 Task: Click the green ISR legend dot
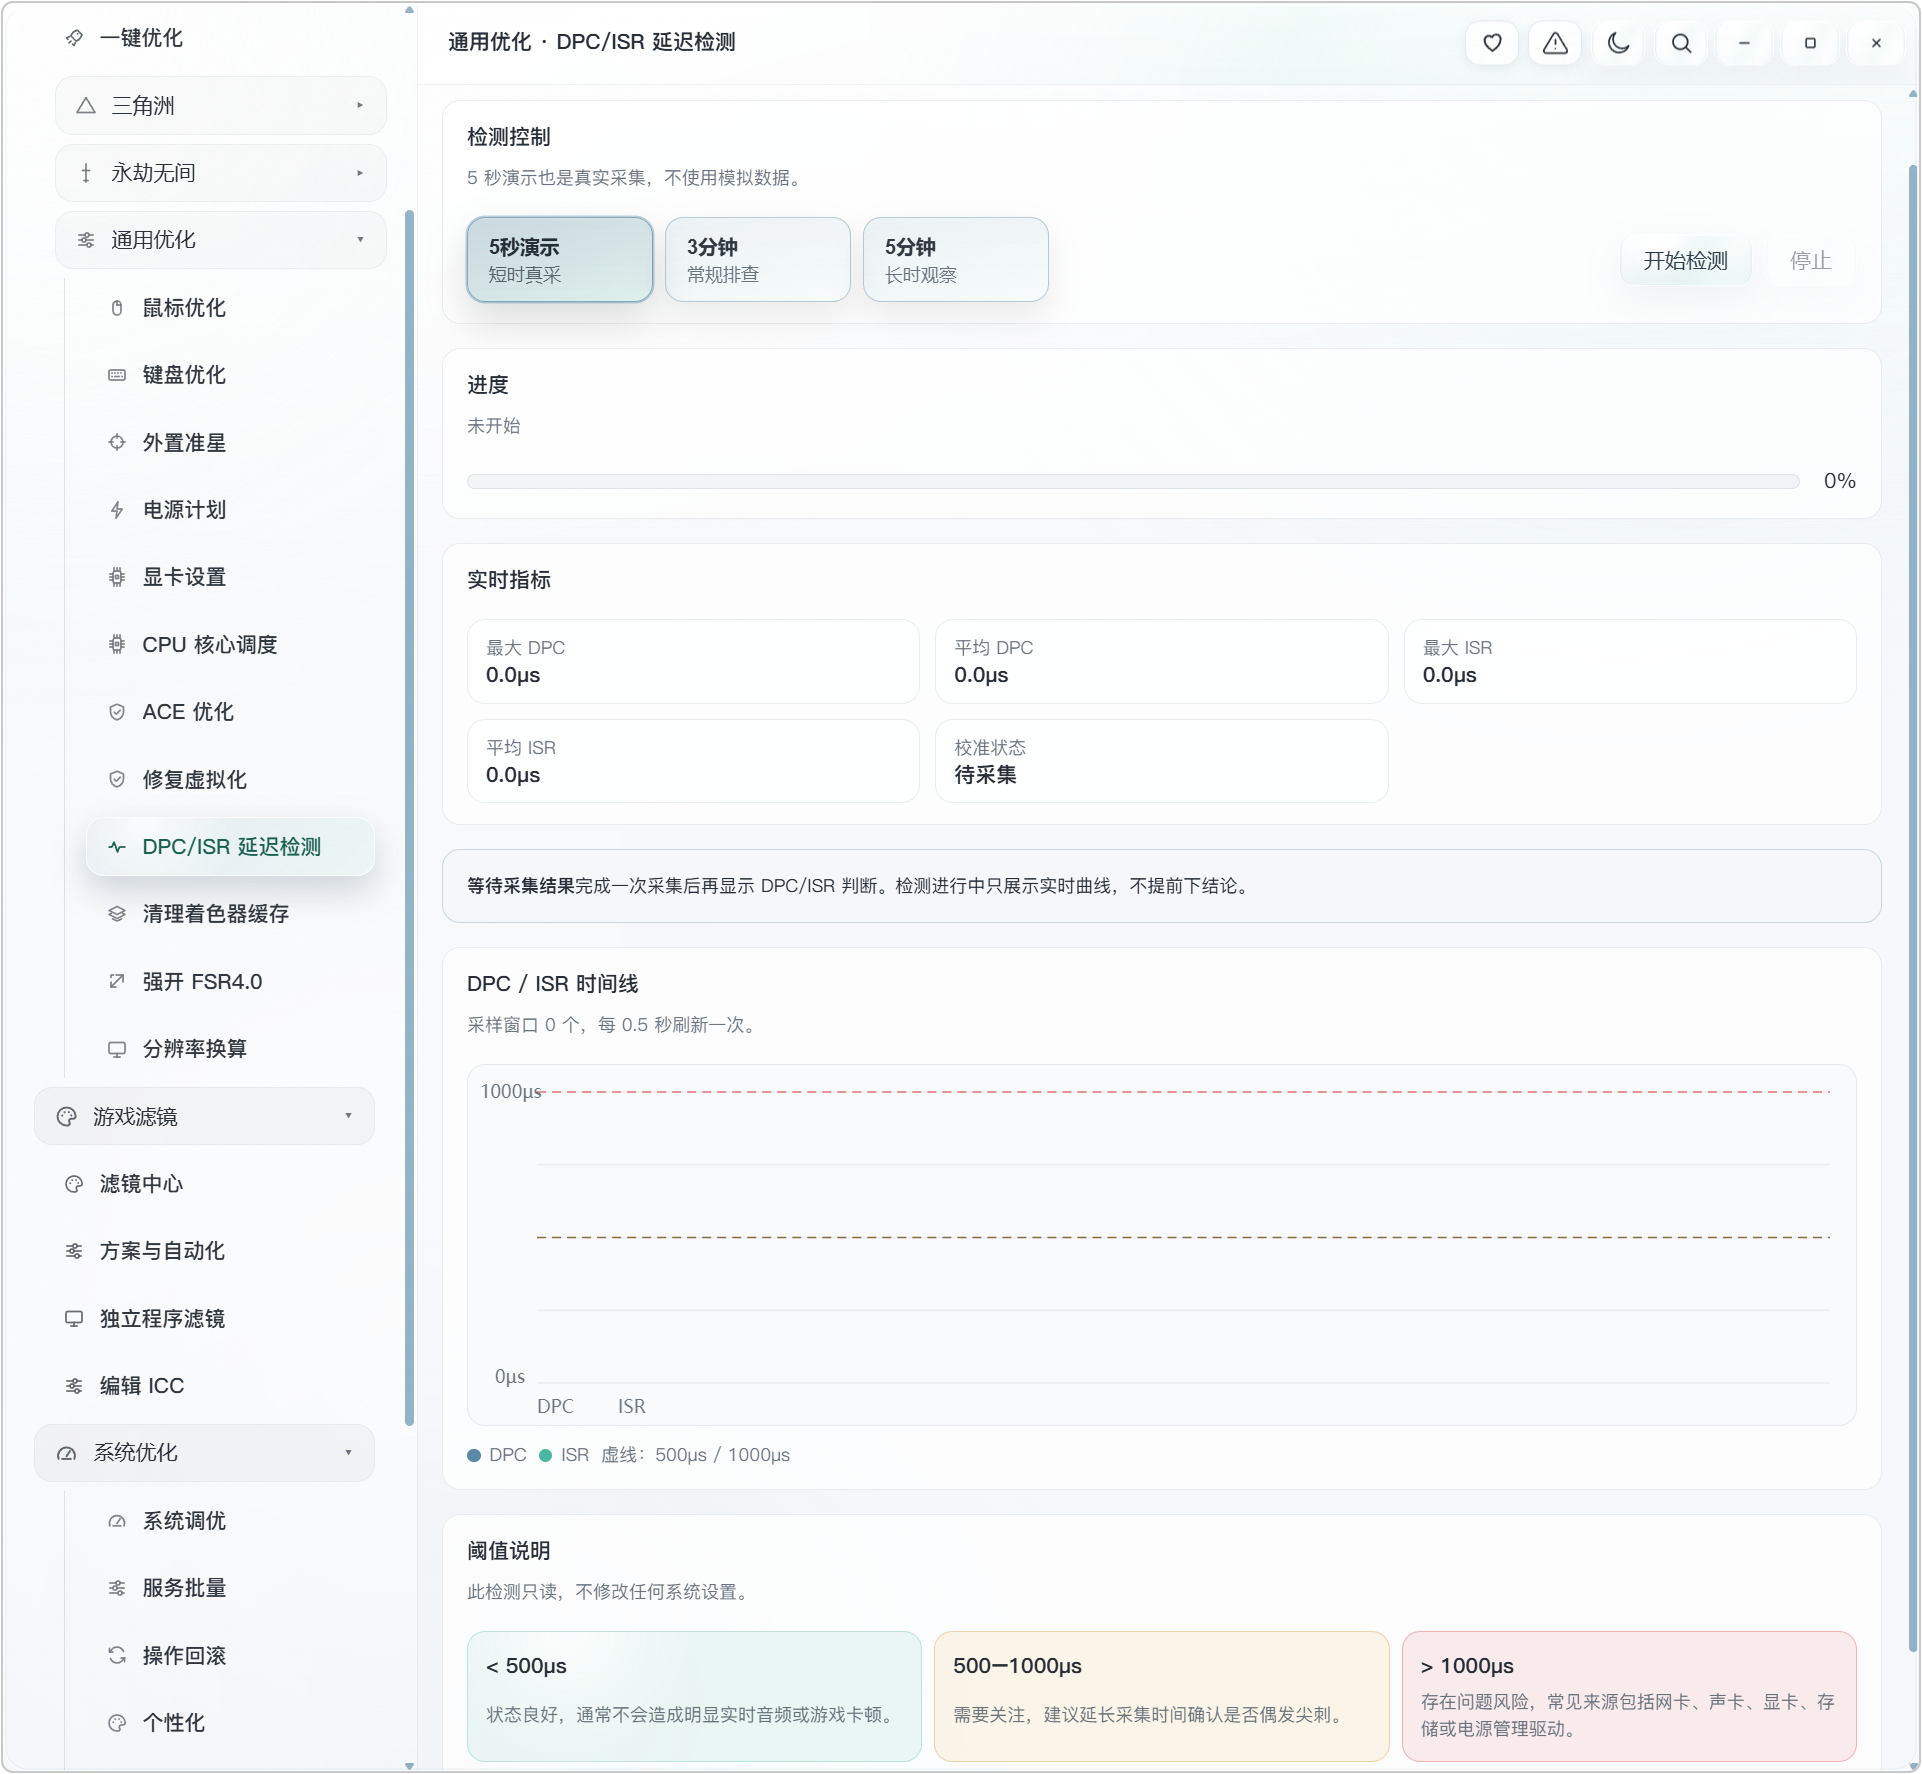(546, 1456)
